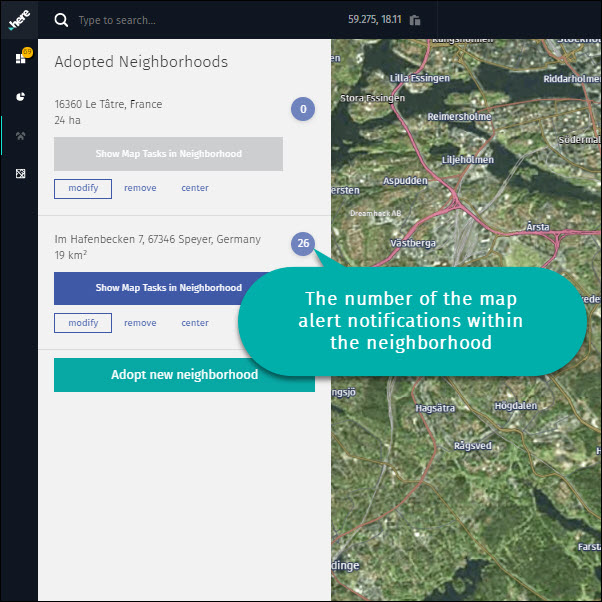Click Hagsätra label on the map
This screenshot has width=602, height=602.
click(x=435, y=408)
